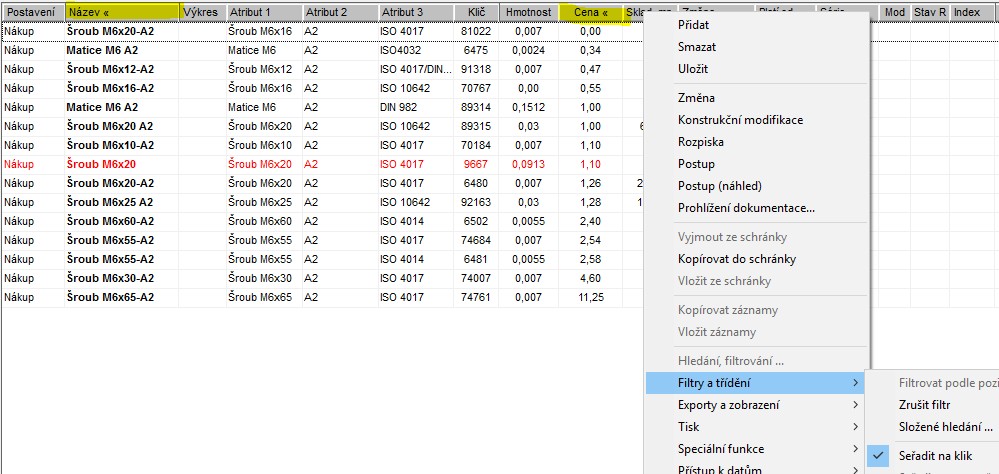Click the Mod column header
The image size is (999, 474).
coord(895,12)
